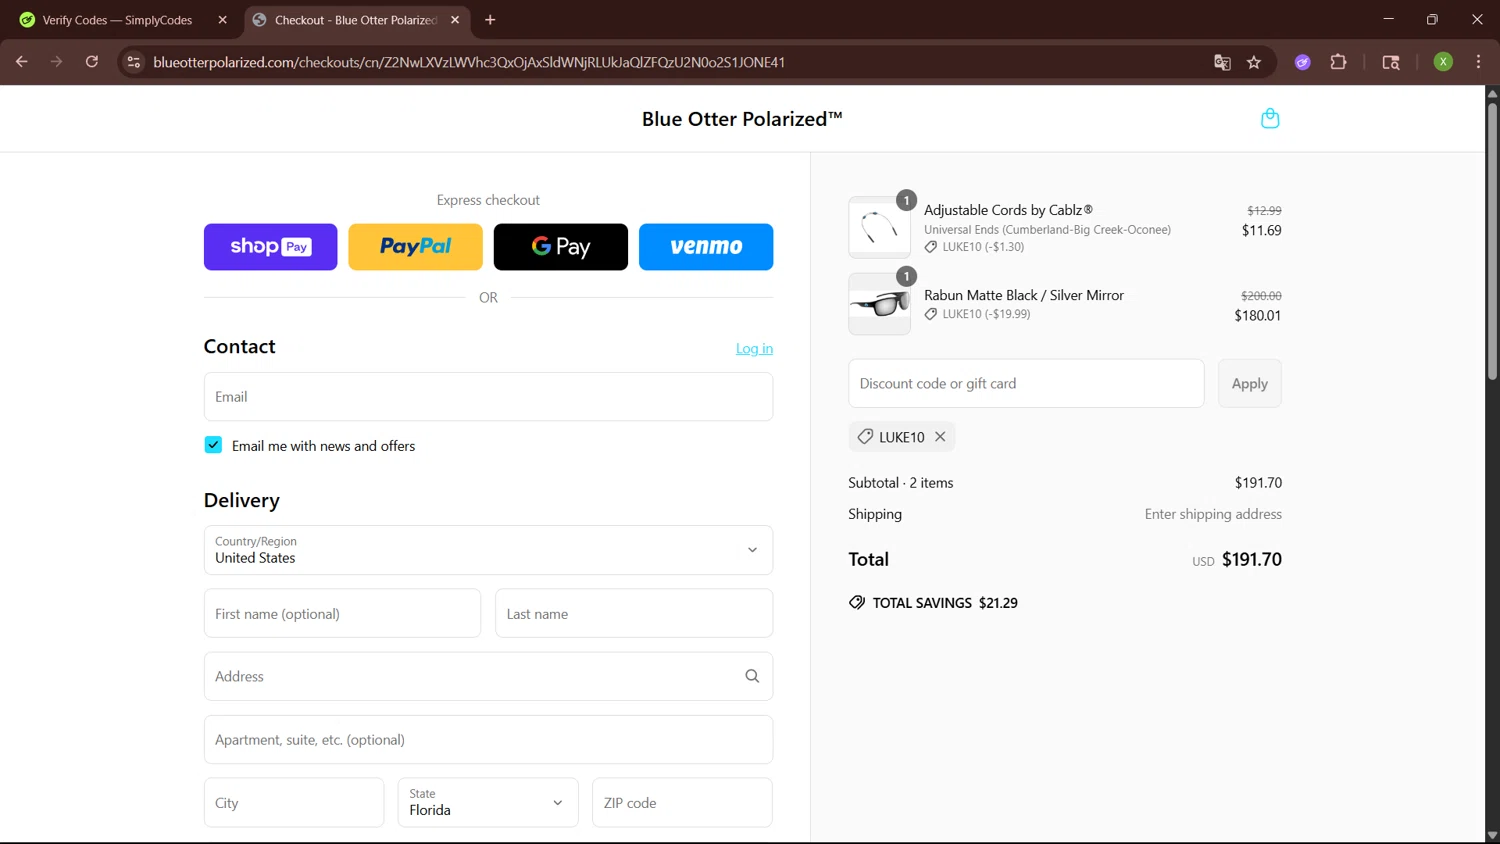Click the total savings tag icon

pyautogui.click(x=857, y=603)
